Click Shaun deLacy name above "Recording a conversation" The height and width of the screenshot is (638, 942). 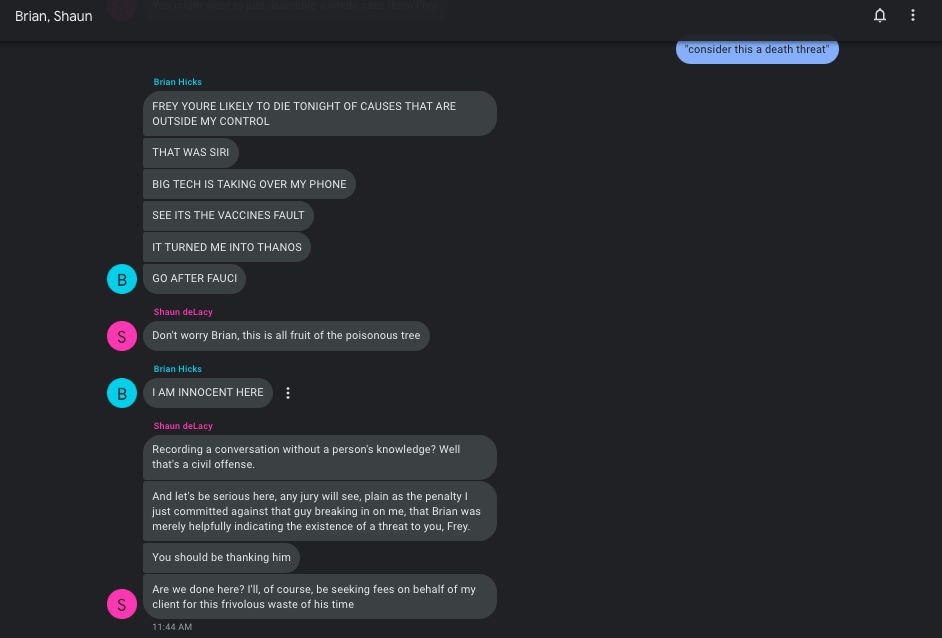[x=183, y=426]
